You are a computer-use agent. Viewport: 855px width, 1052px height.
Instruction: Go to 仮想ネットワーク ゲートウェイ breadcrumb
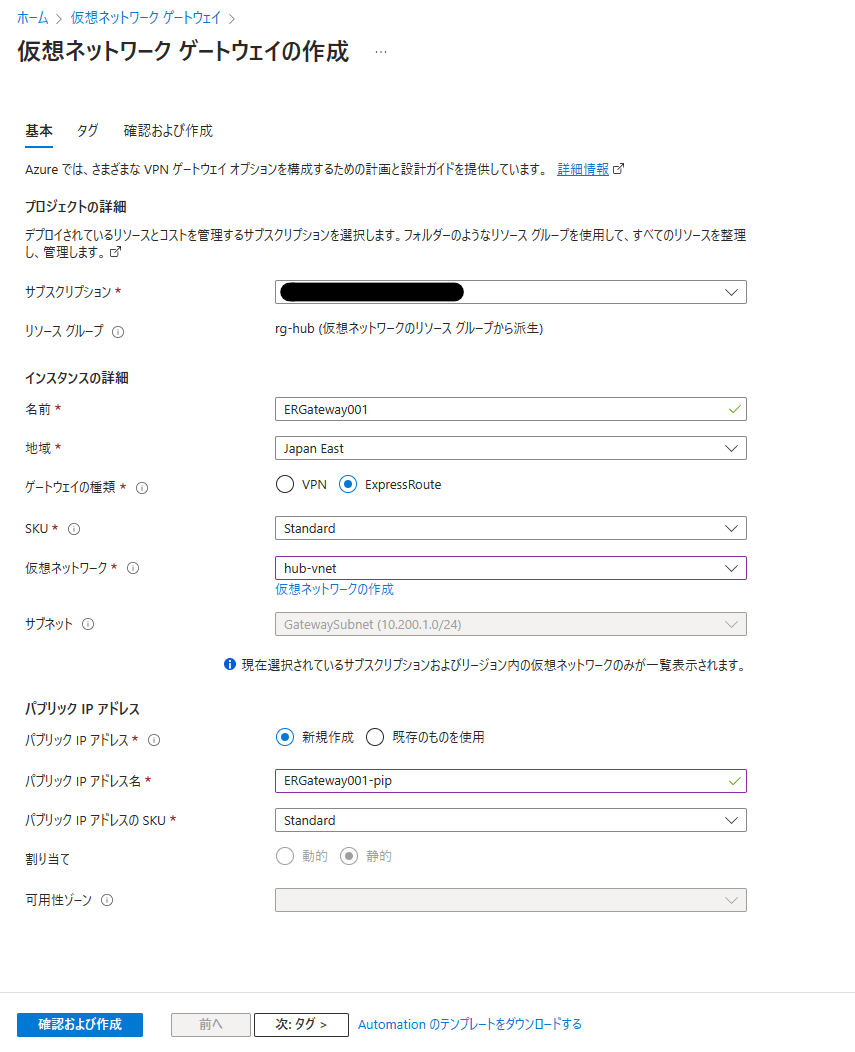point(146,18)
